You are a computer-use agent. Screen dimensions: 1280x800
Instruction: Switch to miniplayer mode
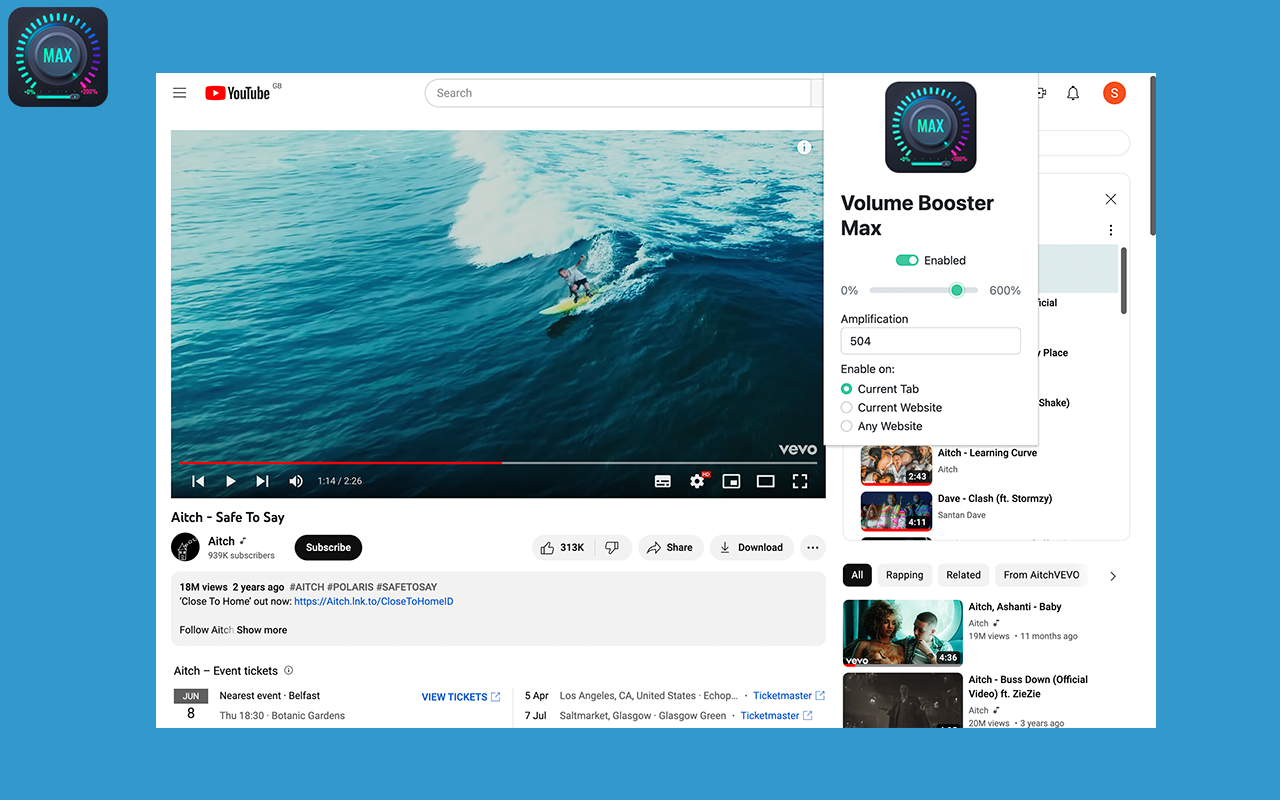pyautogui.click(x=731, y=481)
